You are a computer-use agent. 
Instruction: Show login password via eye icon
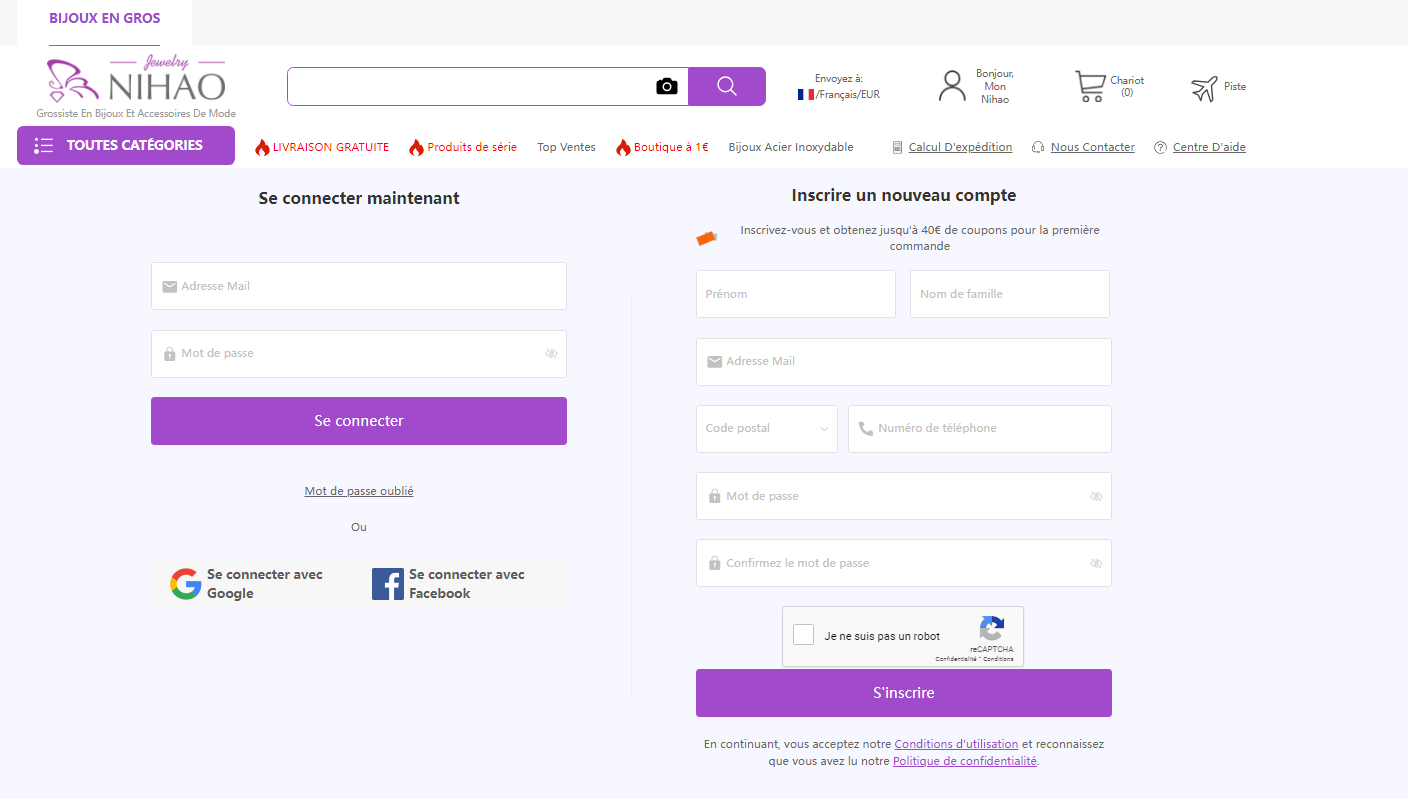551,354
